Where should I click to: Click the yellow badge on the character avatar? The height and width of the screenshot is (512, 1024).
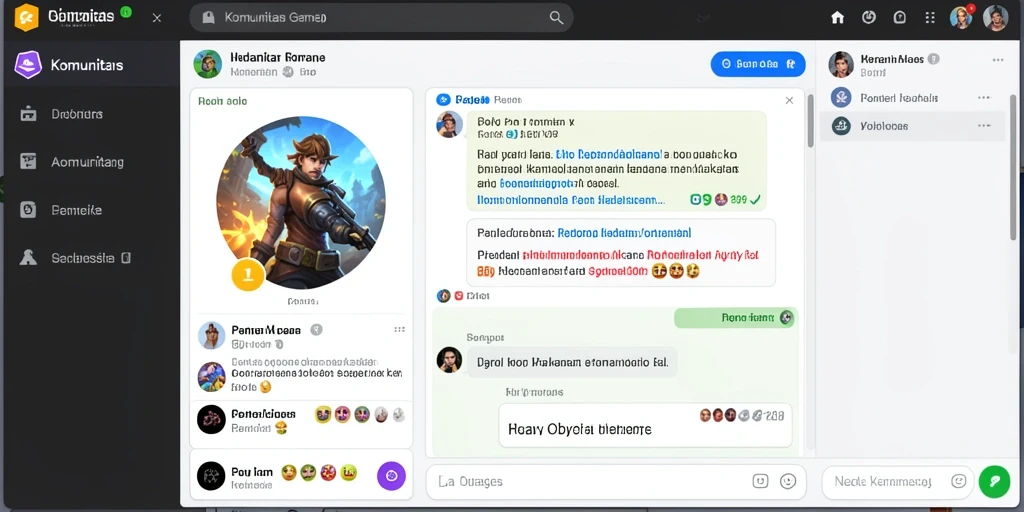click(248, 274)
